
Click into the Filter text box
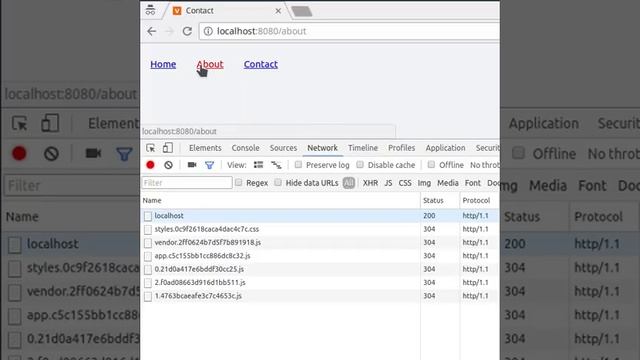pyautogui.click(x=187, y=182)
